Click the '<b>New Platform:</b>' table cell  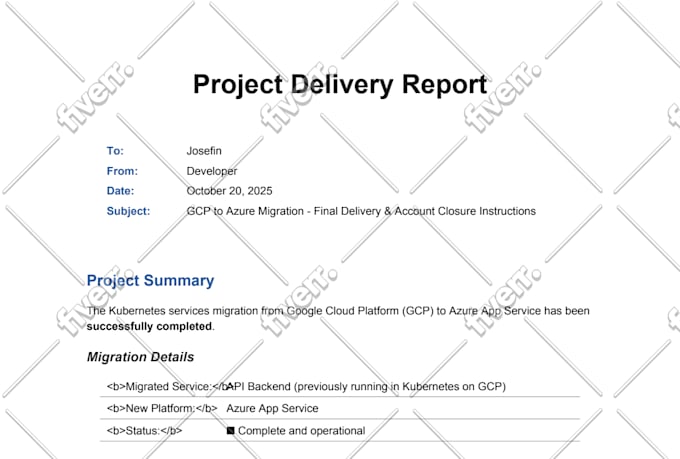click(x=162, y=409)
